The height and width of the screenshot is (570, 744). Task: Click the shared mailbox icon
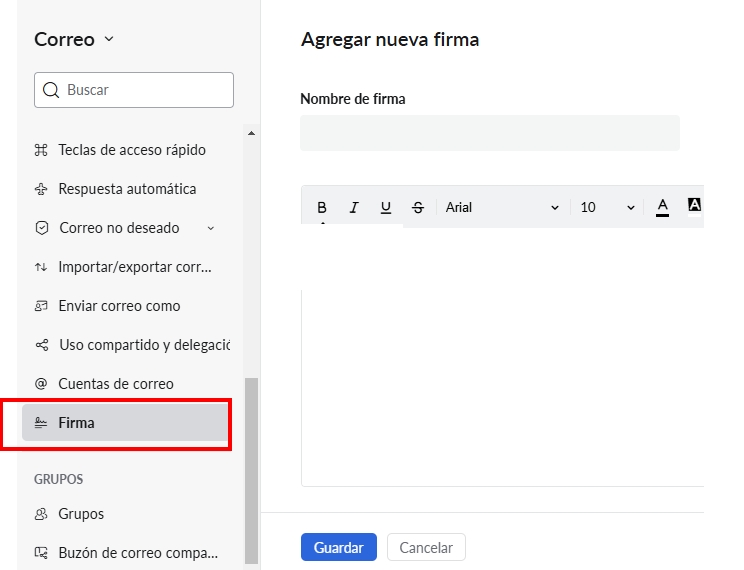point(41,553)
